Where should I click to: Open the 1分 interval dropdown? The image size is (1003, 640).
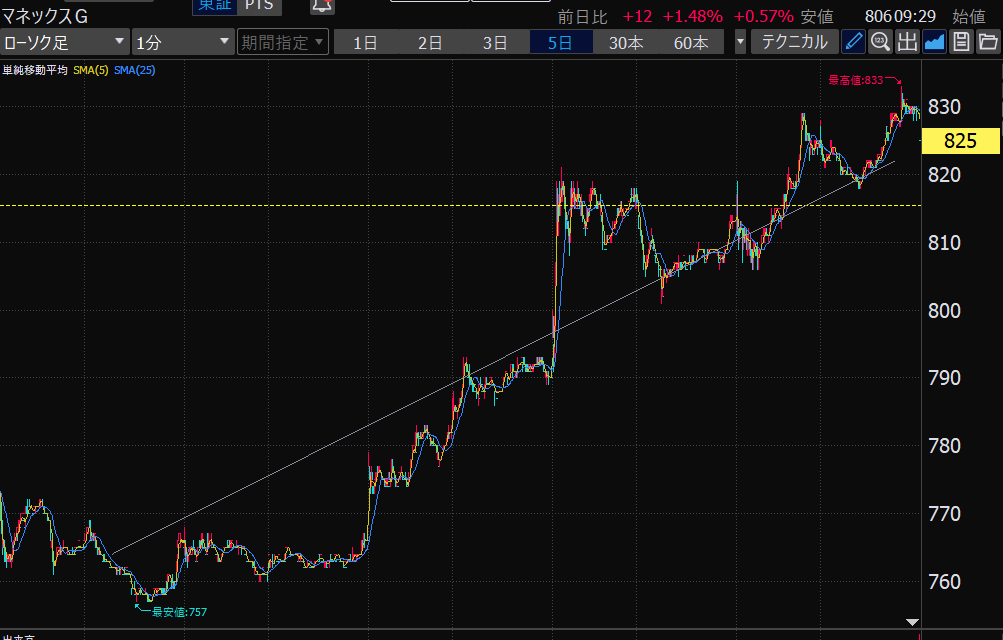(x=182, y=42)
